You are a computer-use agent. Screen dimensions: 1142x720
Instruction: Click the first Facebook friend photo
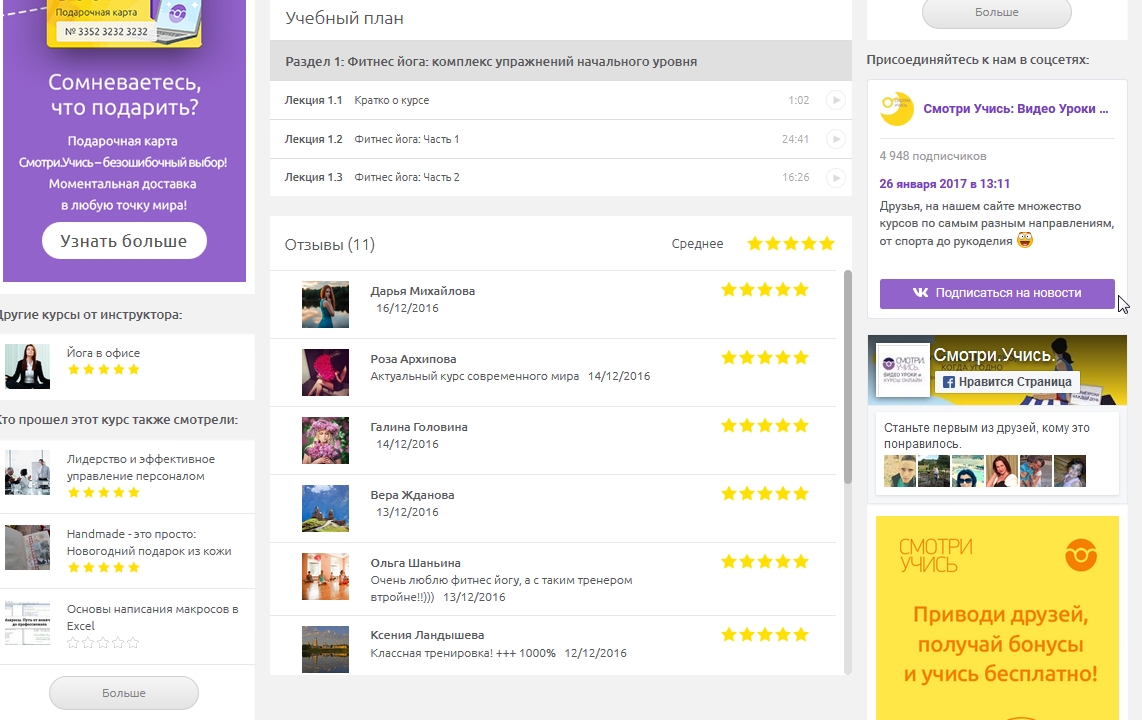pos(900,471)
